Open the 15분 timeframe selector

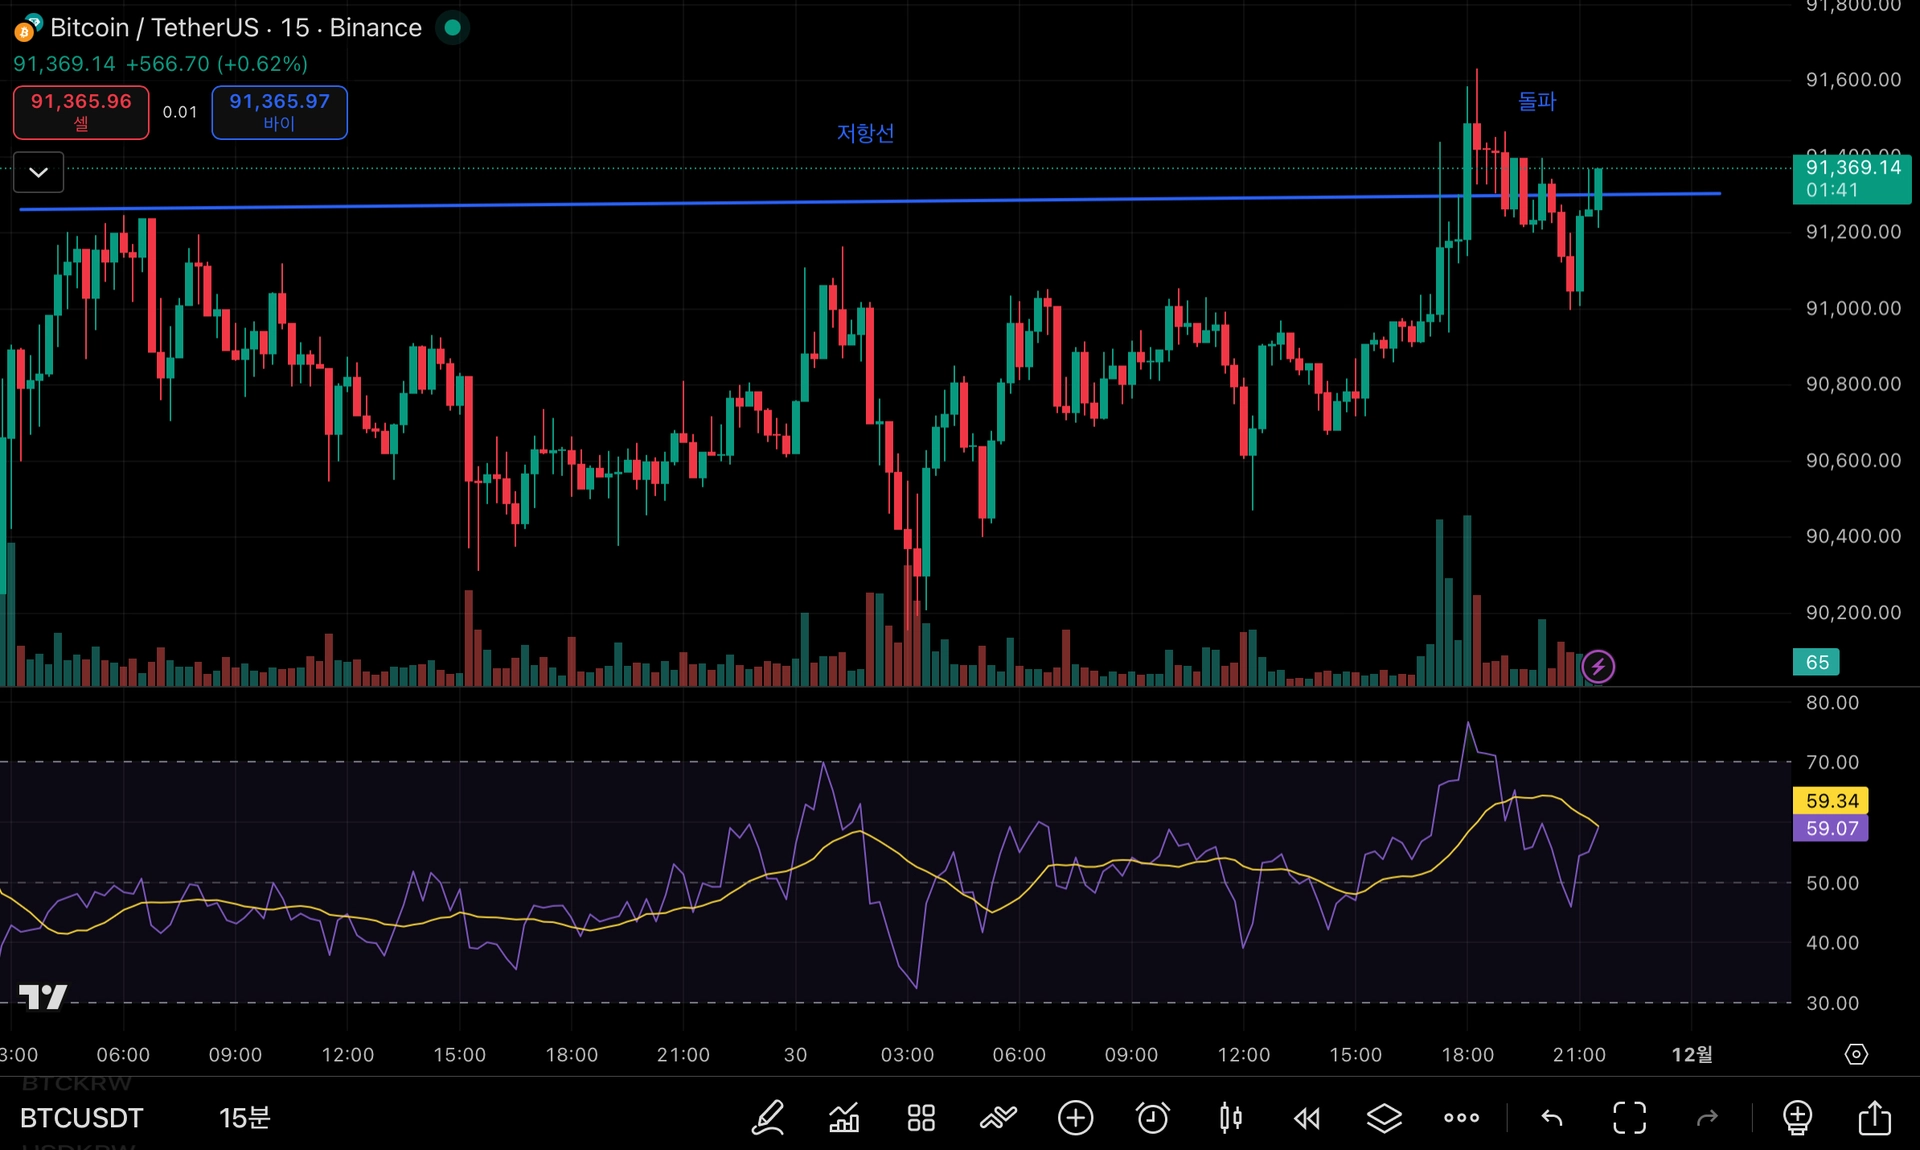(244, 1117)
